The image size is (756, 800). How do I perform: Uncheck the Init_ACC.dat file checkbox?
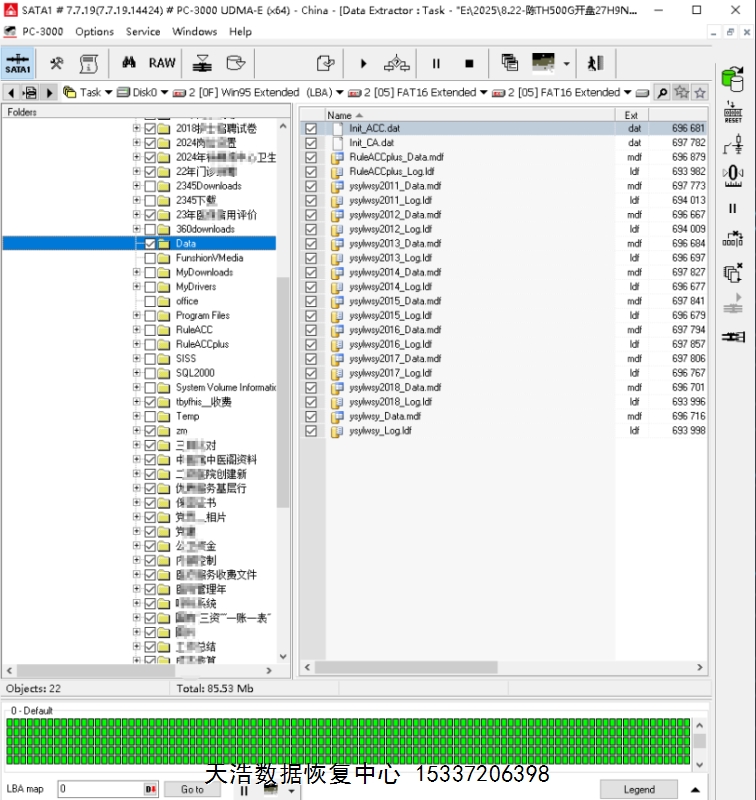click(x=312, y=129)
